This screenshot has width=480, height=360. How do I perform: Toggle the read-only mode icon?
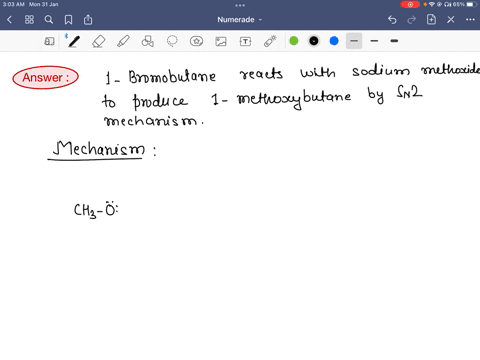pos(49,41)
